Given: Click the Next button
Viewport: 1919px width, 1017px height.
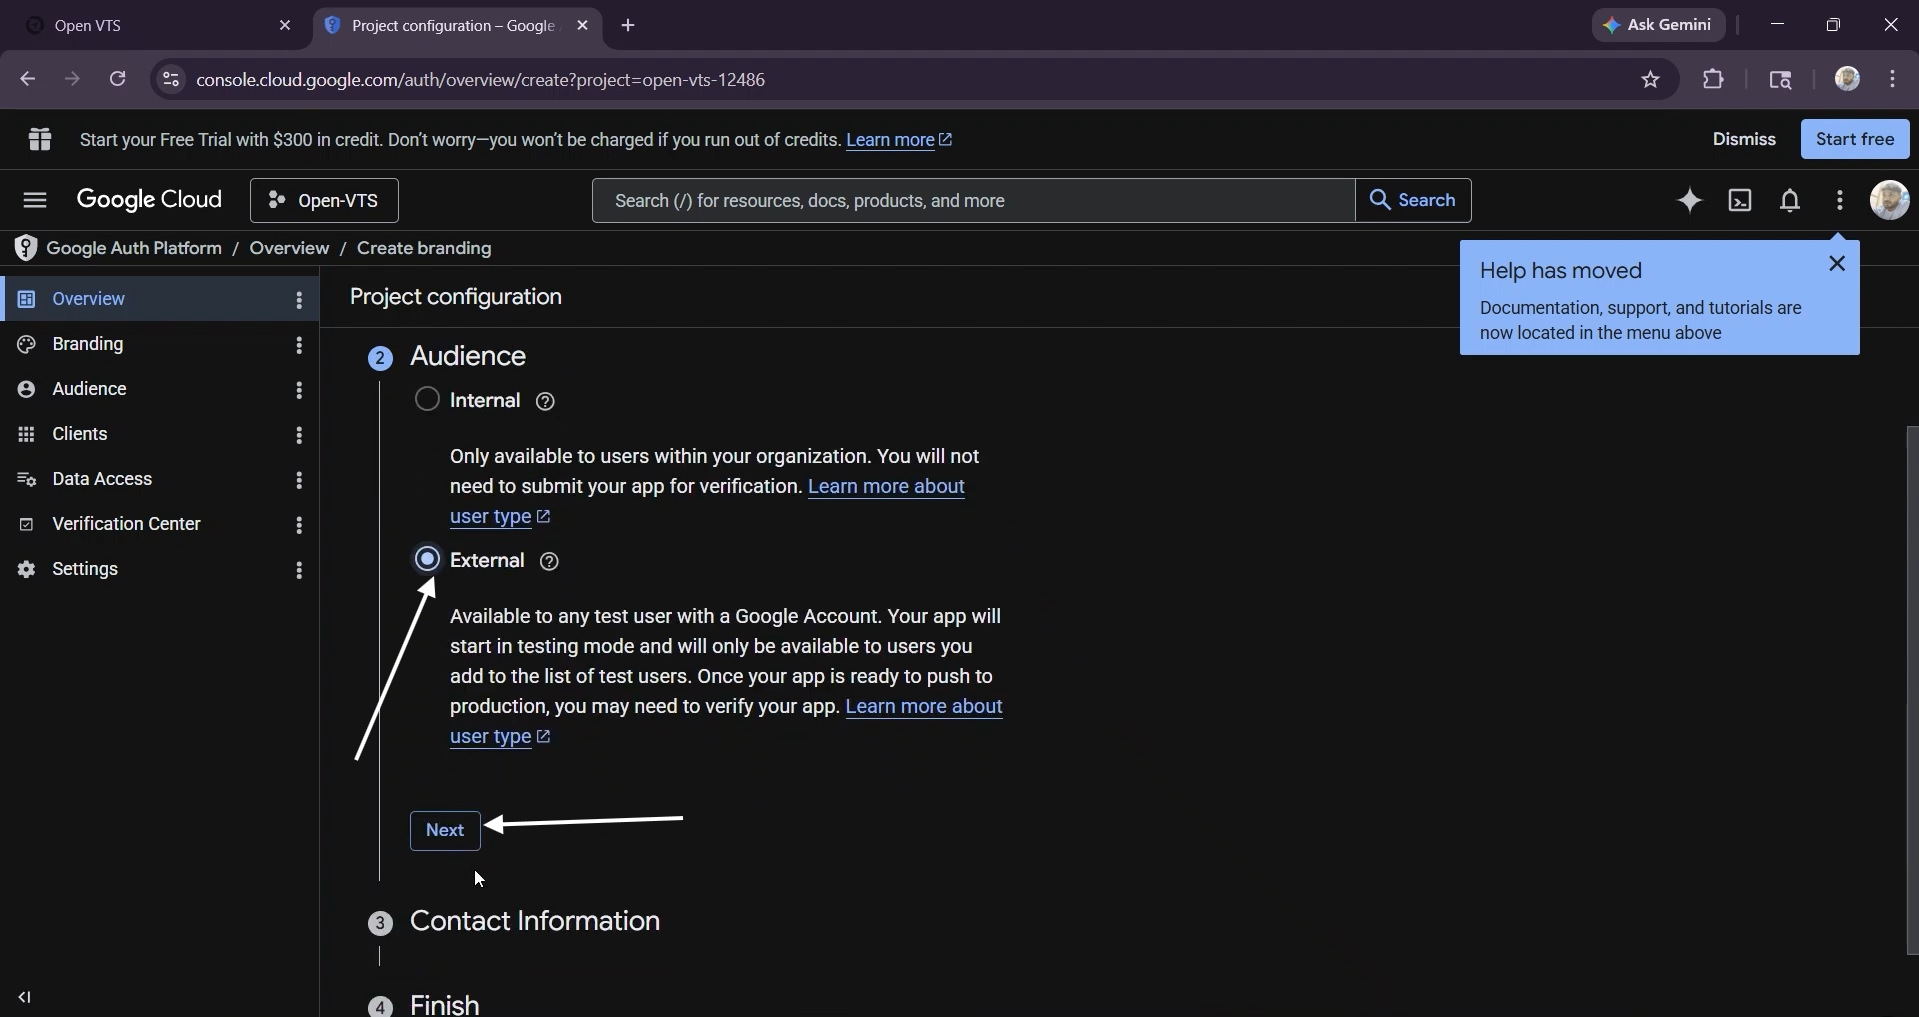Looking at the screenshot, I should pyautogui.click(x=445, y=831).
